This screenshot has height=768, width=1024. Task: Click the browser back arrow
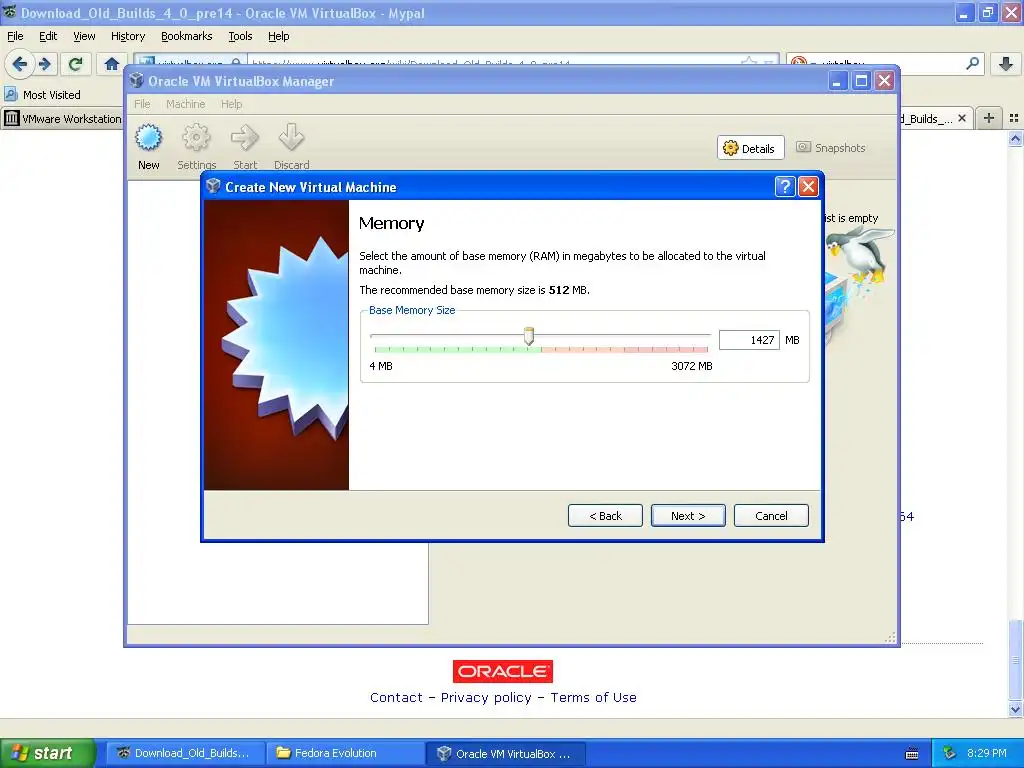pos(20,64)
